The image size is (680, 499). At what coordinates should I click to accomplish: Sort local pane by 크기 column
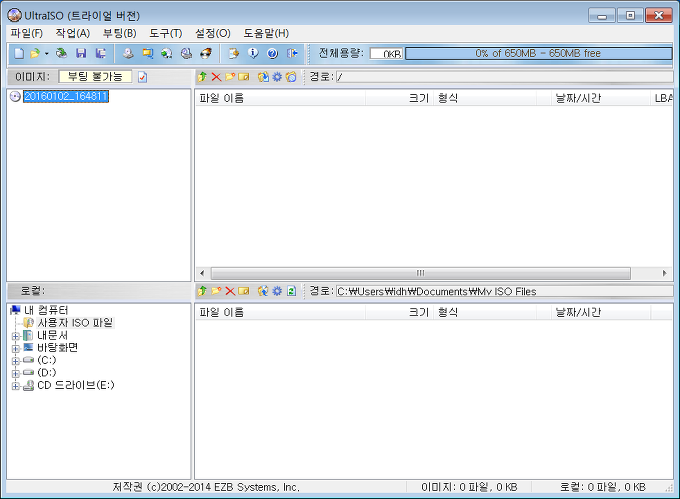[399, 312]
